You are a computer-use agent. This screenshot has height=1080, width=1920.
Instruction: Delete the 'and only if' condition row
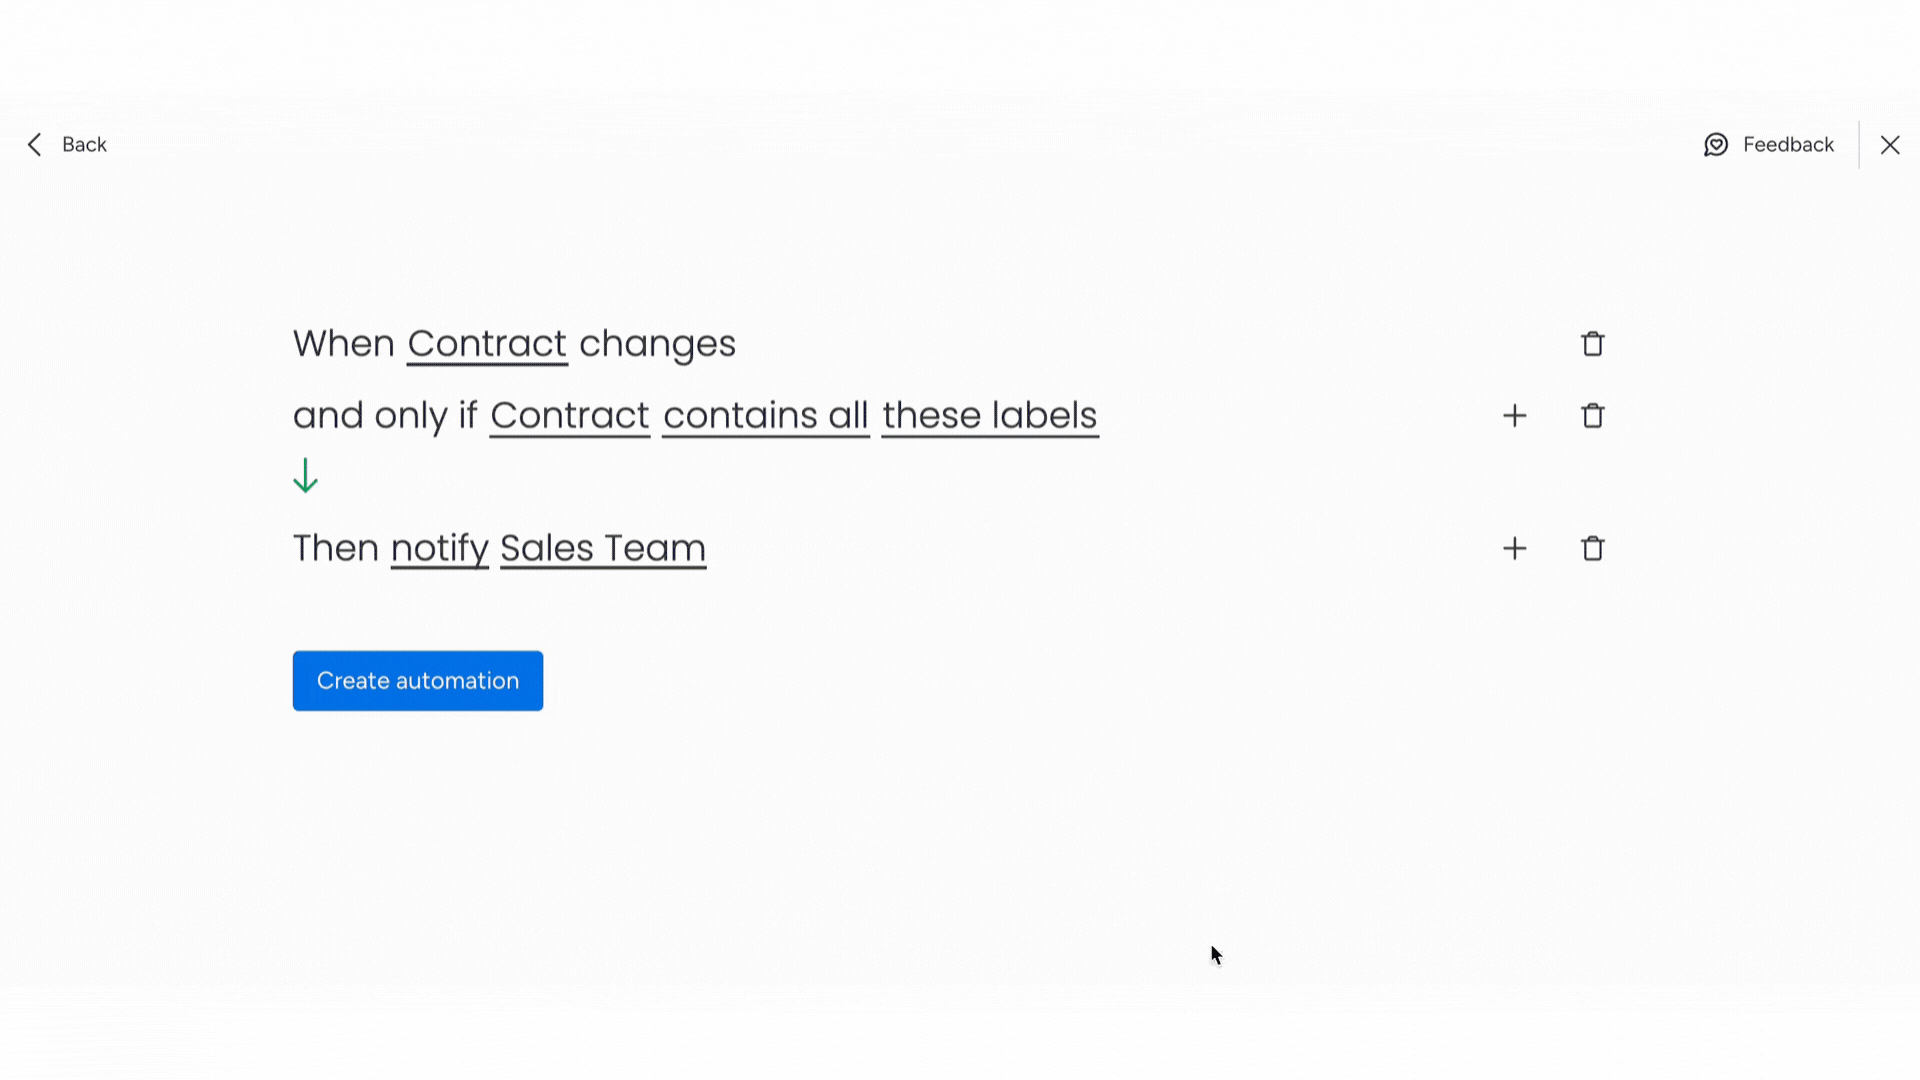[x=1592, y=416]
